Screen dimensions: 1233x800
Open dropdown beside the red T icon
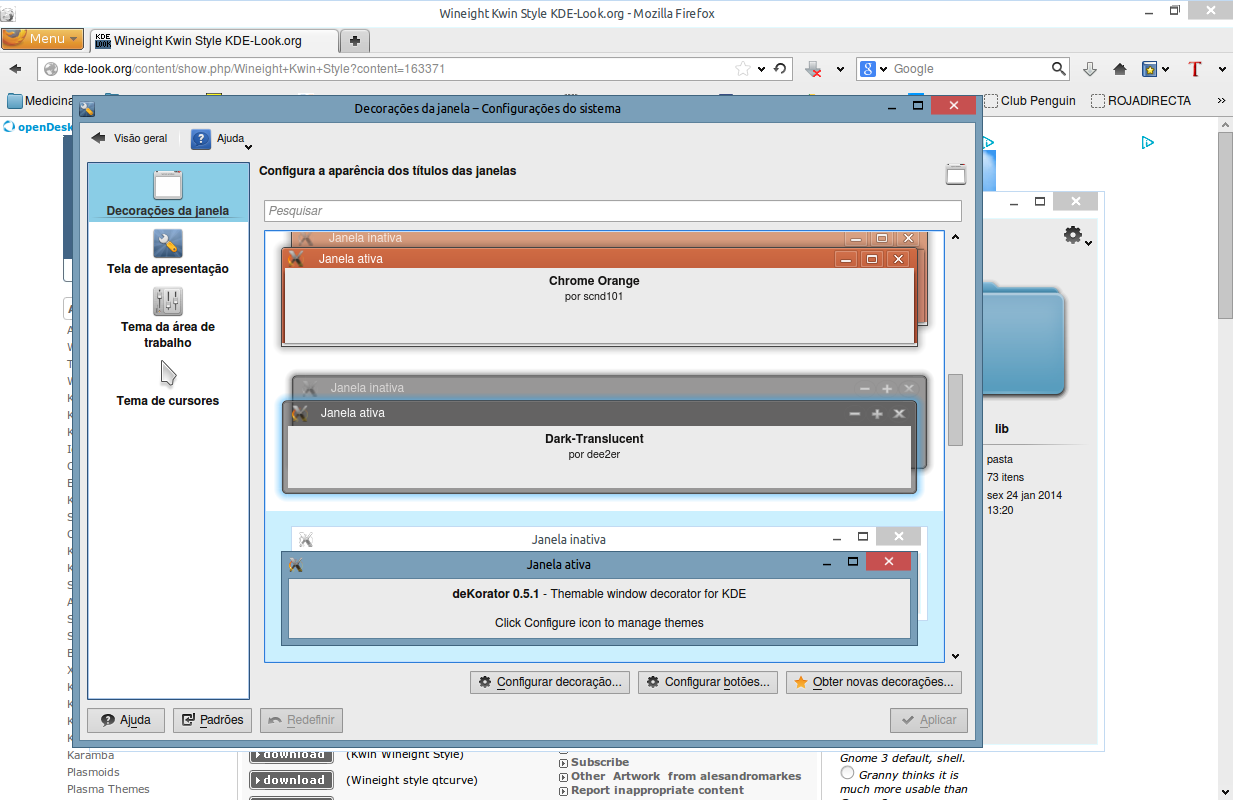pos(1222,69)
